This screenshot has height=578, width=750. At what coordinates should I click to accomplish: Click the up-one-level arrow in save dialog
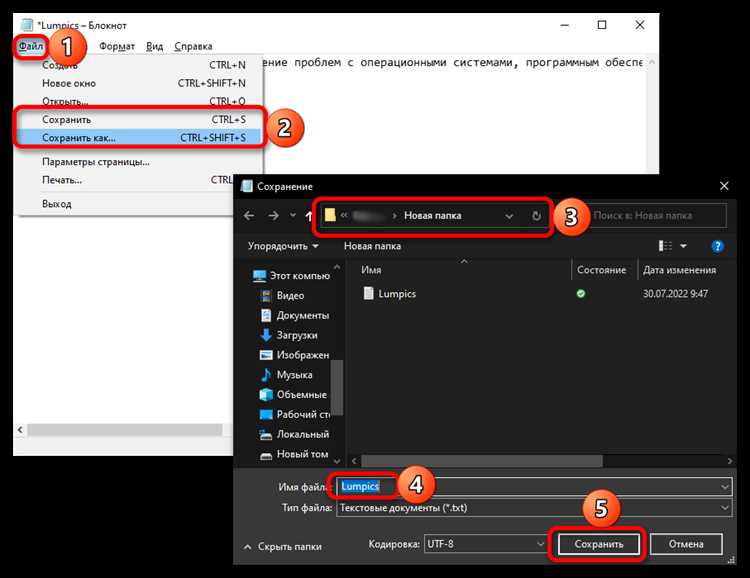(309, 216)
